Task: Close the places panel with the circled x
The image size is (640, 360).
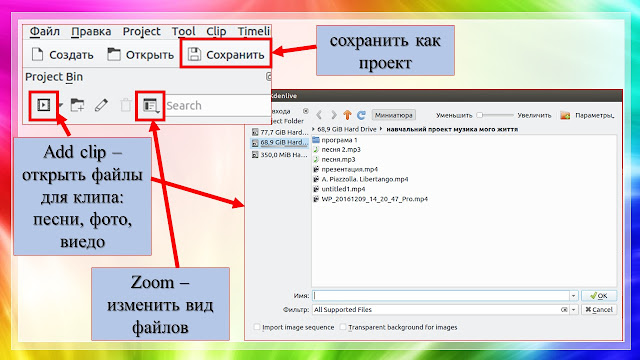Action: point(306,111)
